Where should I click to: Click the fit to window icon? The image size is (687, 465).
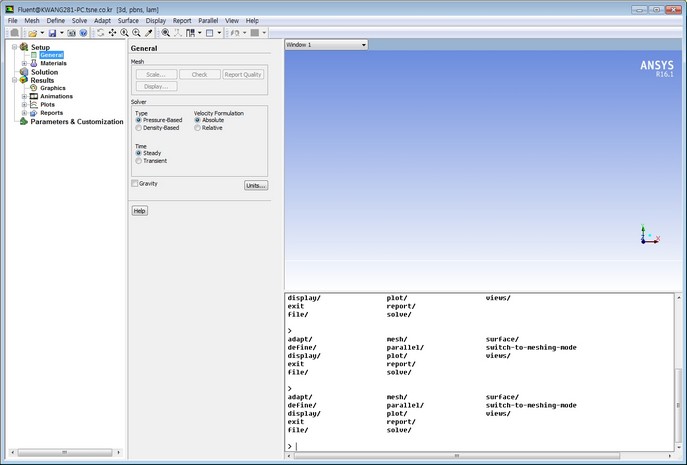[x=166, y=33]
